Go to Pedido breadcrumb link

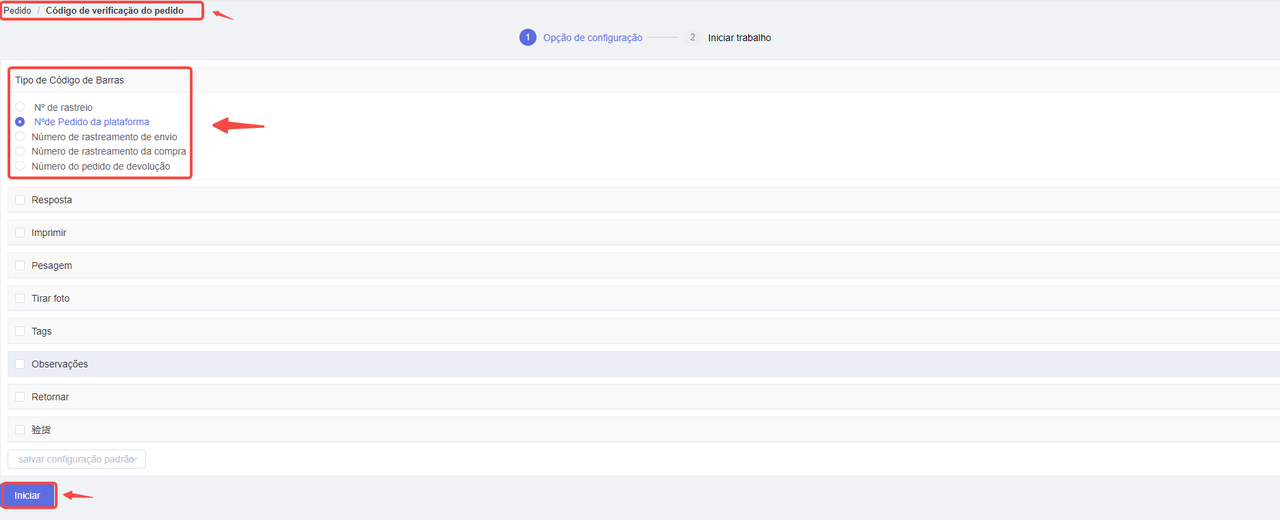click(17, 10)
